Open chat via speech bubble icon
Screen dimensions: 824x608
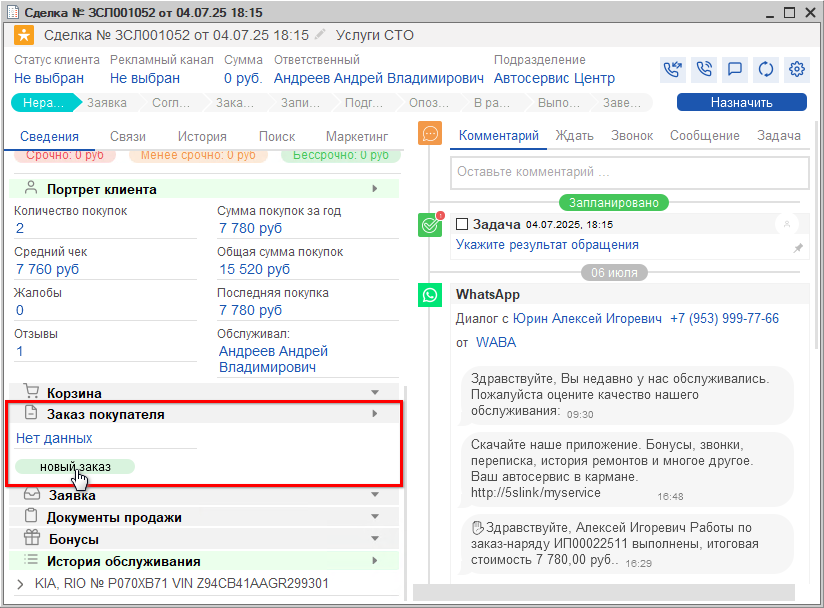[735, 69]
